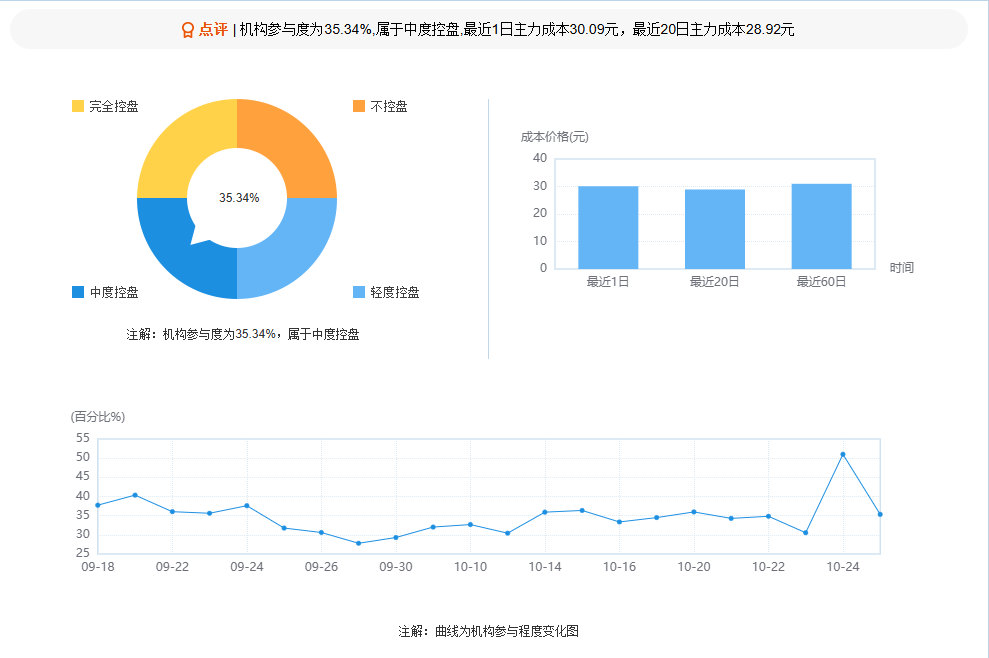Click the light blue donut chart segment
Viewport: 989px width, 658px height.
[x=291, y=252]
